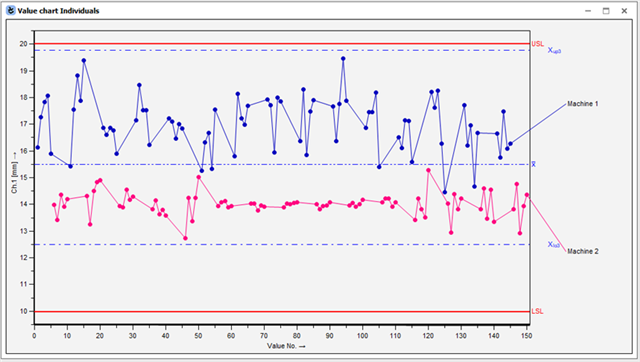Screen dimensions: 640x362
Task: Click y-axis tick label 10
Action: pos(24,311)
